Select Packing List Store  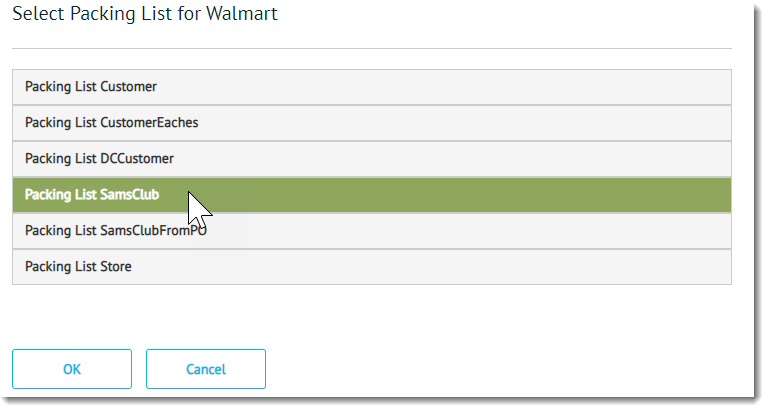tap(371, 267)
